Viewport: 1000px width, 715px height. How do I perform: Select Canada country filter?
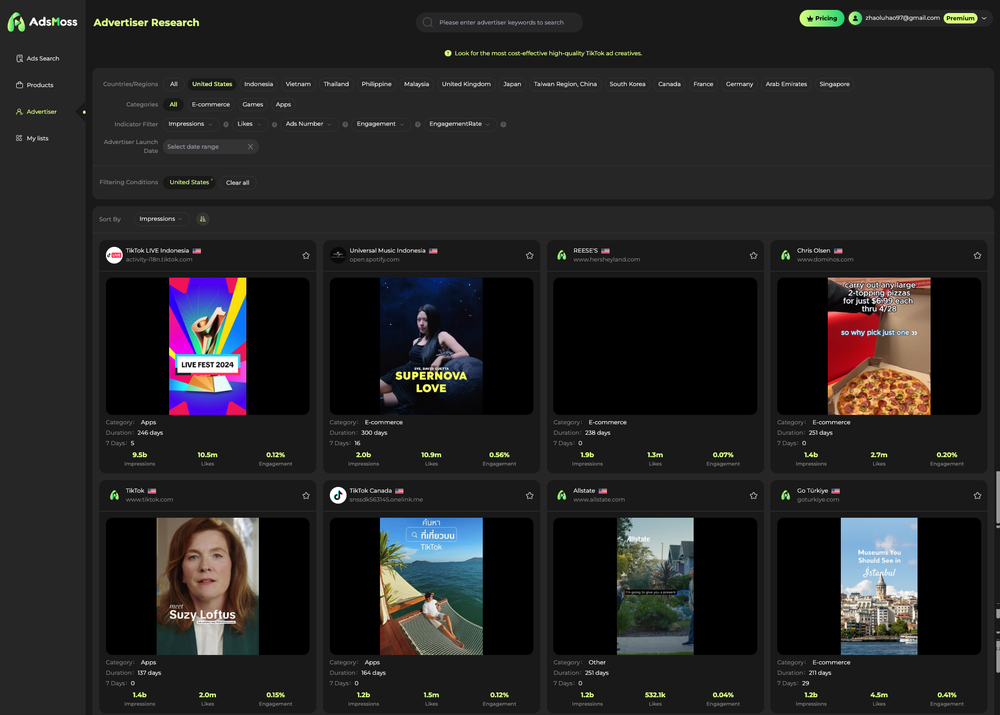(669, 84)
